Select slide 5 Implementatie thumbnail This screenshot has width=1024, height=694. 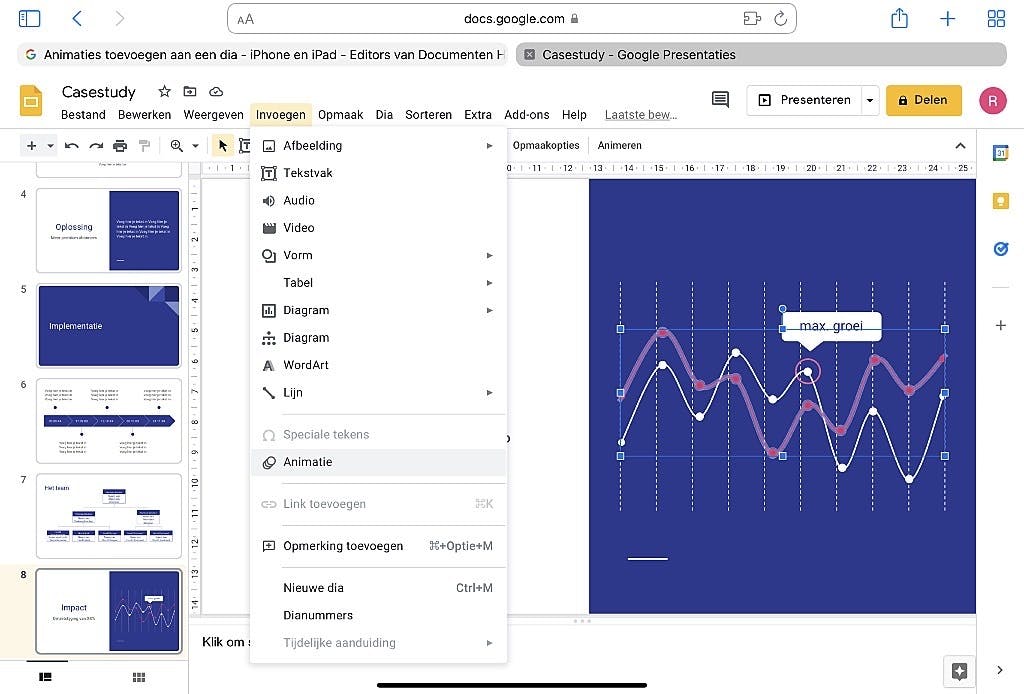click(x=108, y=326)
